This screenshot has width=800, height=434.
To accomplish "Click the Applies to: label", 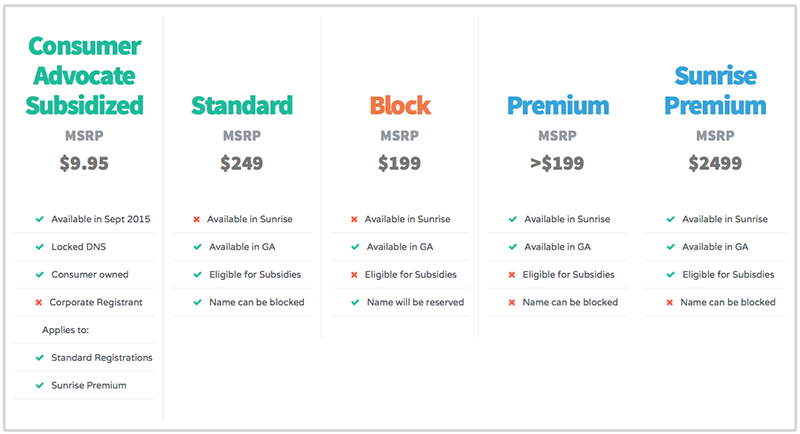I will (x=65, y=330).
